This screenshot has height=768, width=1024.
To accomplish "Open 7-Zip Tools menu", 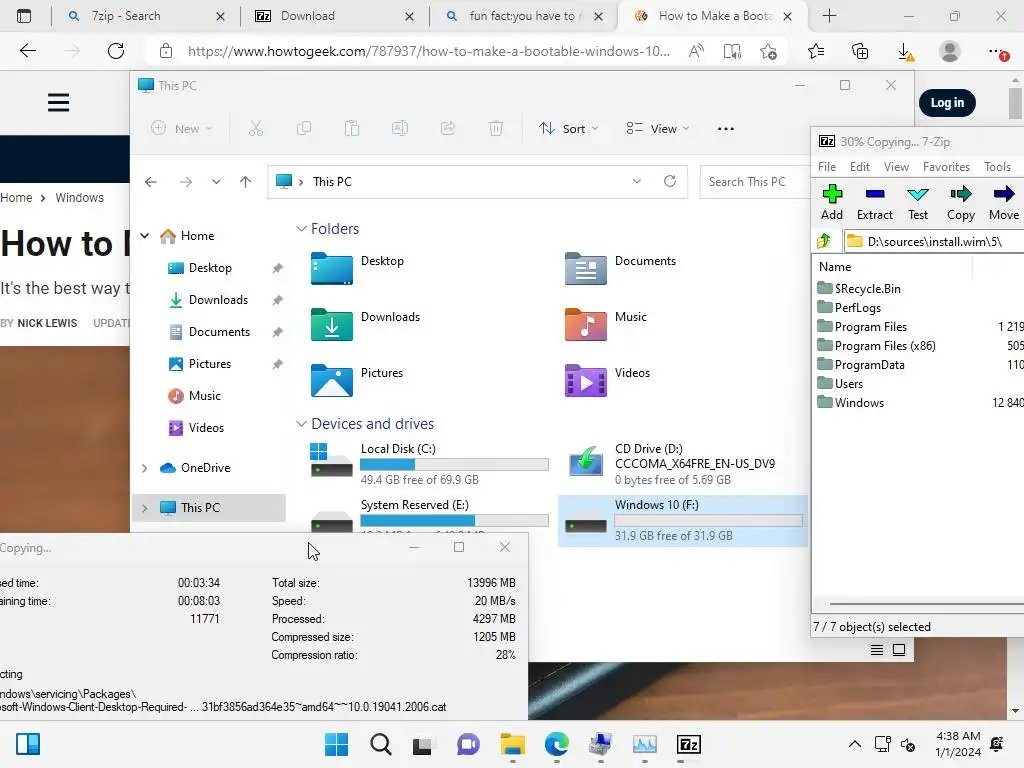I will click(x=997, y=167).
